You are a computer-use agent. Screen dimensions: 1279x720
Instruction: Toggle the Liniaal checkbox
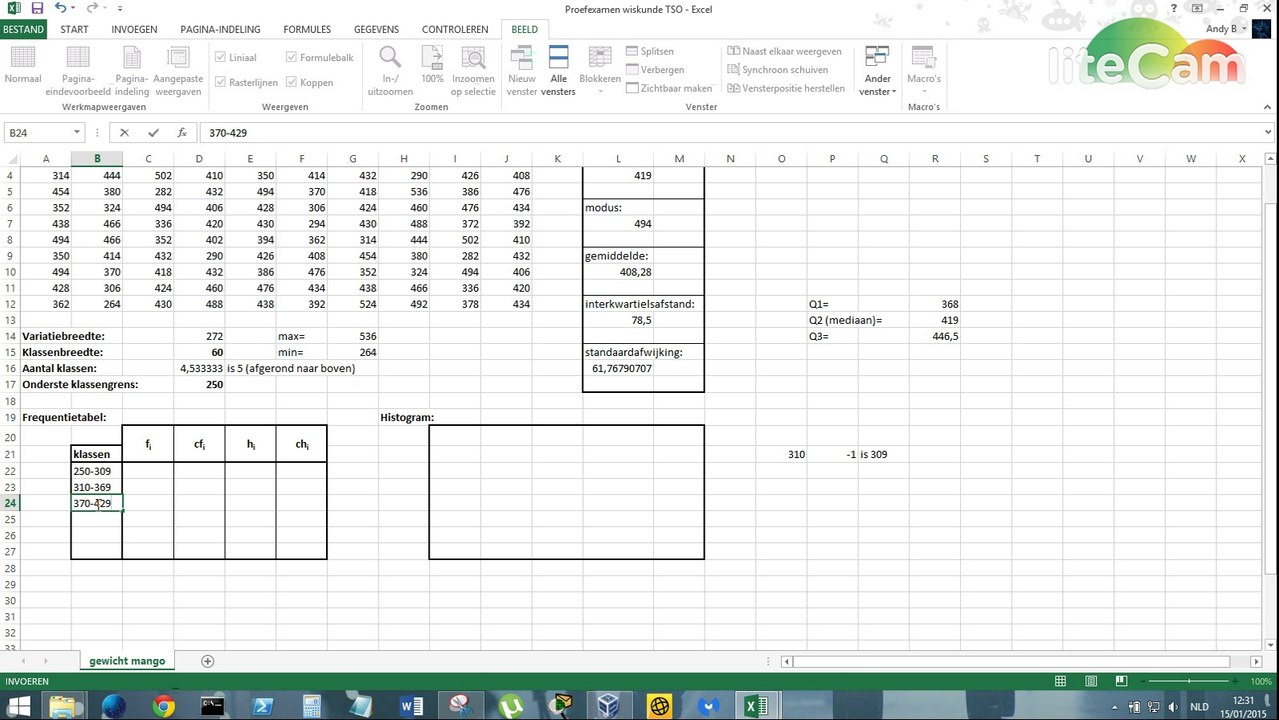coord(222,58)
